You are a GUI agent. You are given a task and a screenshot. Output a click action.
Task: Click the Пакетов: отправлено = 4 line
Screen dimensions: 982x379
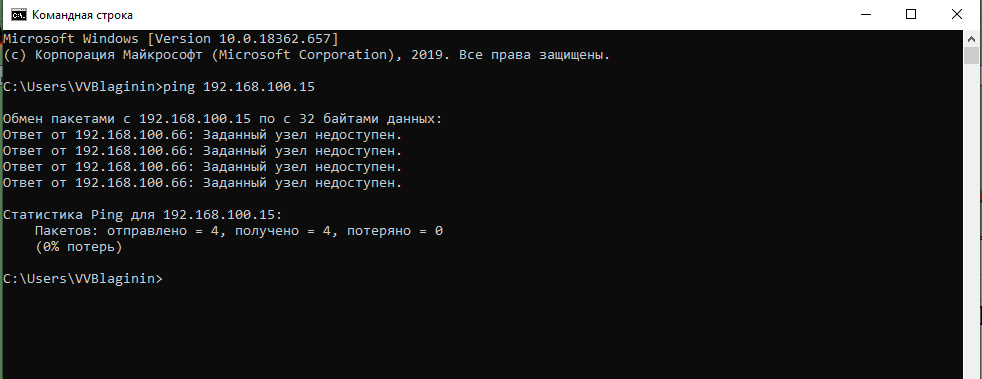pos(239,231)
